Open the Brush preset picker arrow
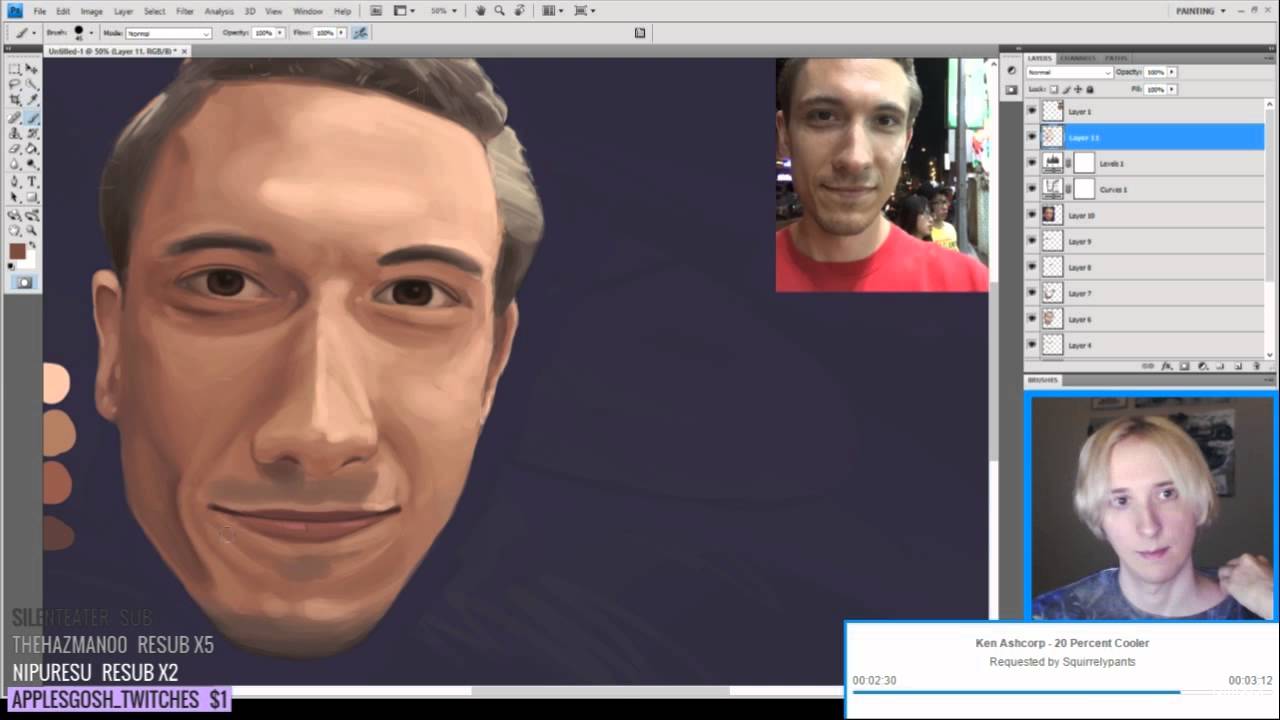 [91, 33]
